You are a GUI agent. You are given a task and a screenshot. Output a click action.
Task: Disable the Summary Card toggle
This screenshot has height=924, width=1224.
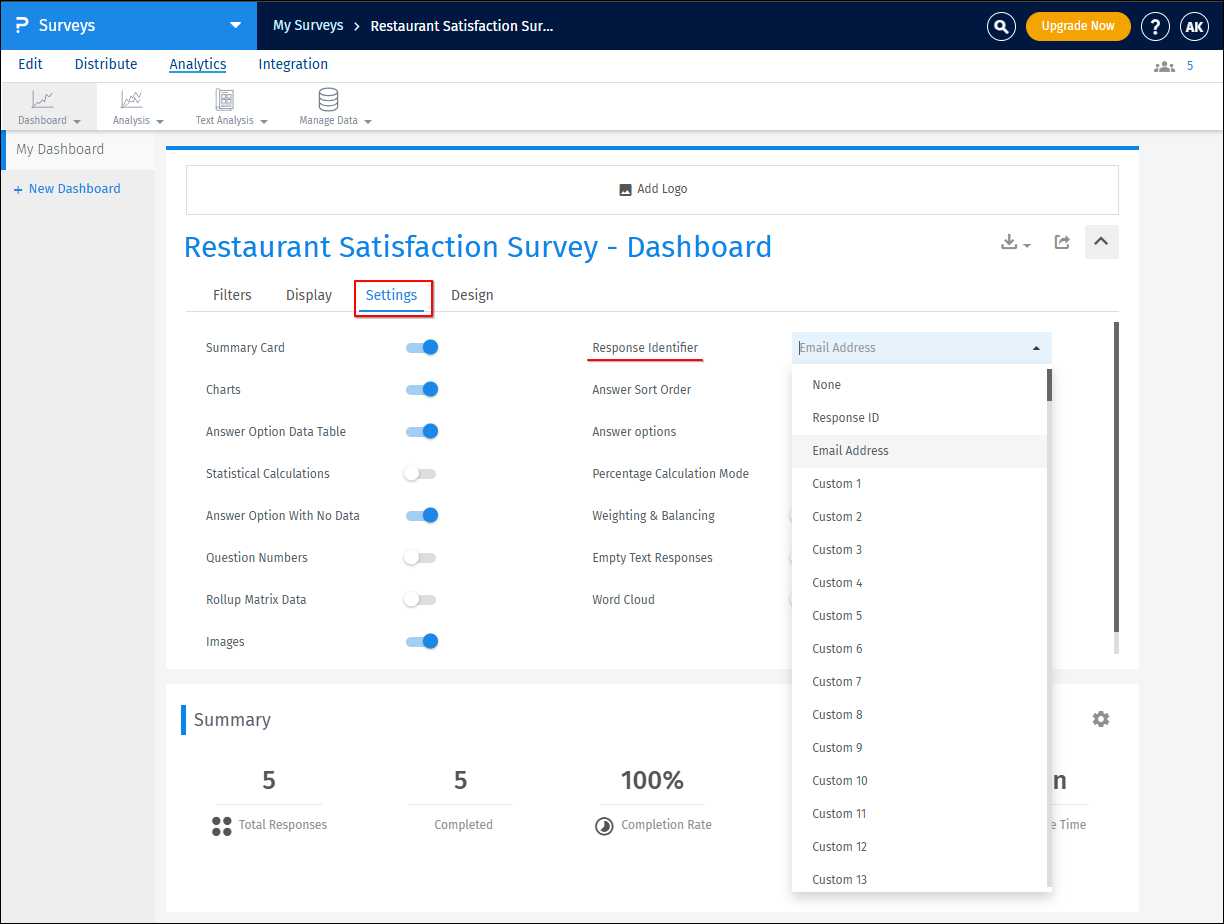(421, 348)
